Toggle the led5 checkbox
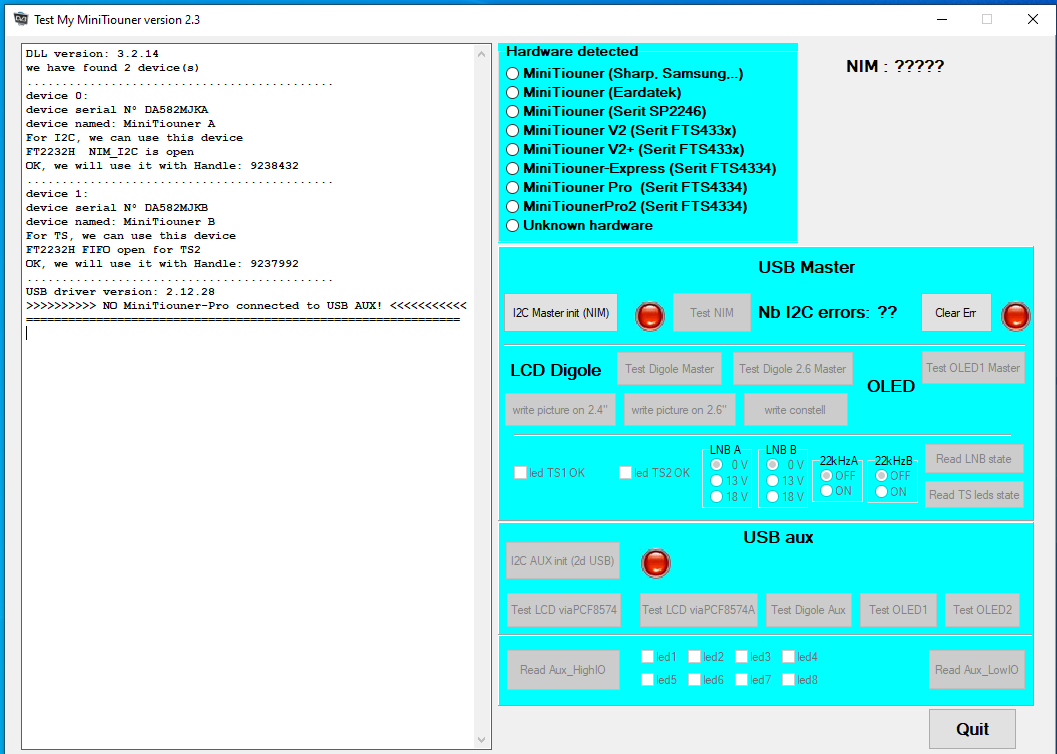 pos(648,680)
